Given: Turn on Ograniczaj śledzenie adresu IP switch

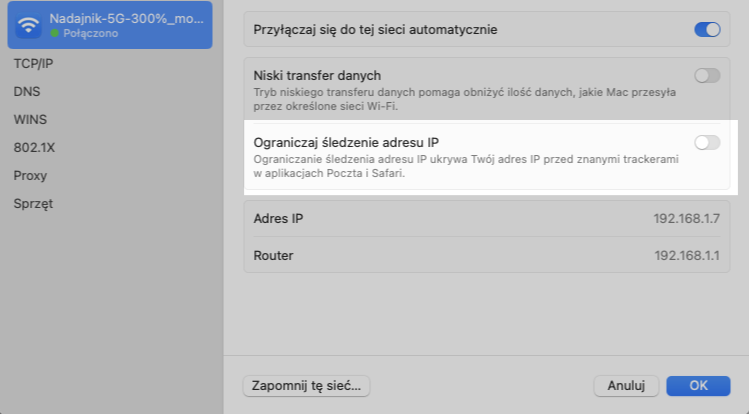Looking at the screenshot, I should tap(707, 143).
